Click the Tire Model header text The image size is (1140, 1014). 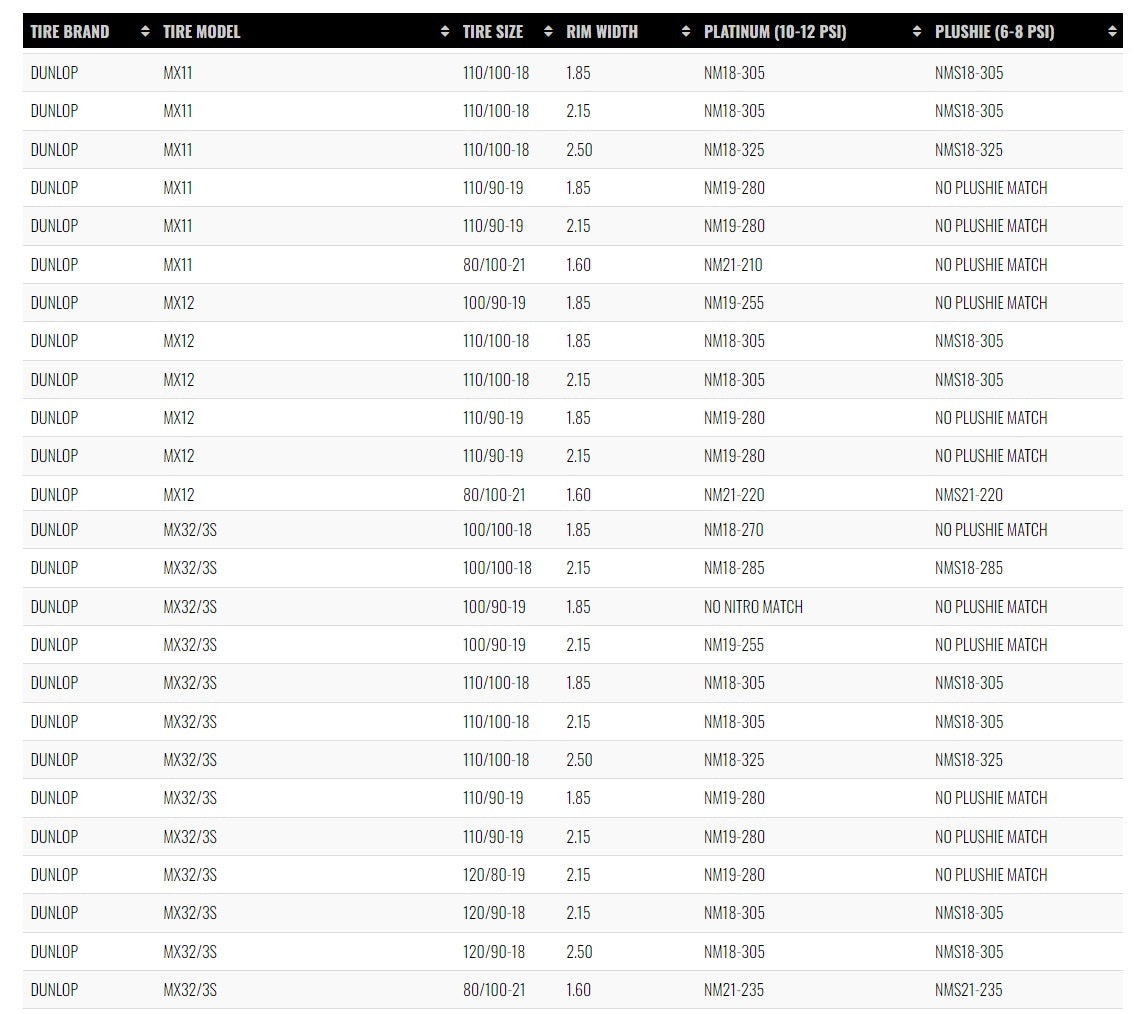click(201, 32)
